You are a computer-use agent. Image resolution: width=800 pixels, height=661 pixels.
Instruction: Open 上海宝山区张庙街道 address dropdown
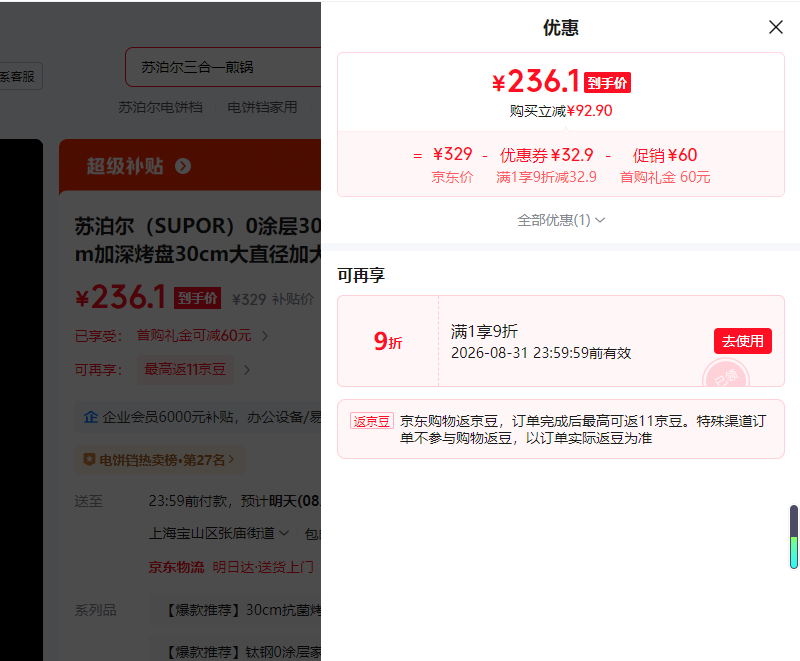coord(219,533)
